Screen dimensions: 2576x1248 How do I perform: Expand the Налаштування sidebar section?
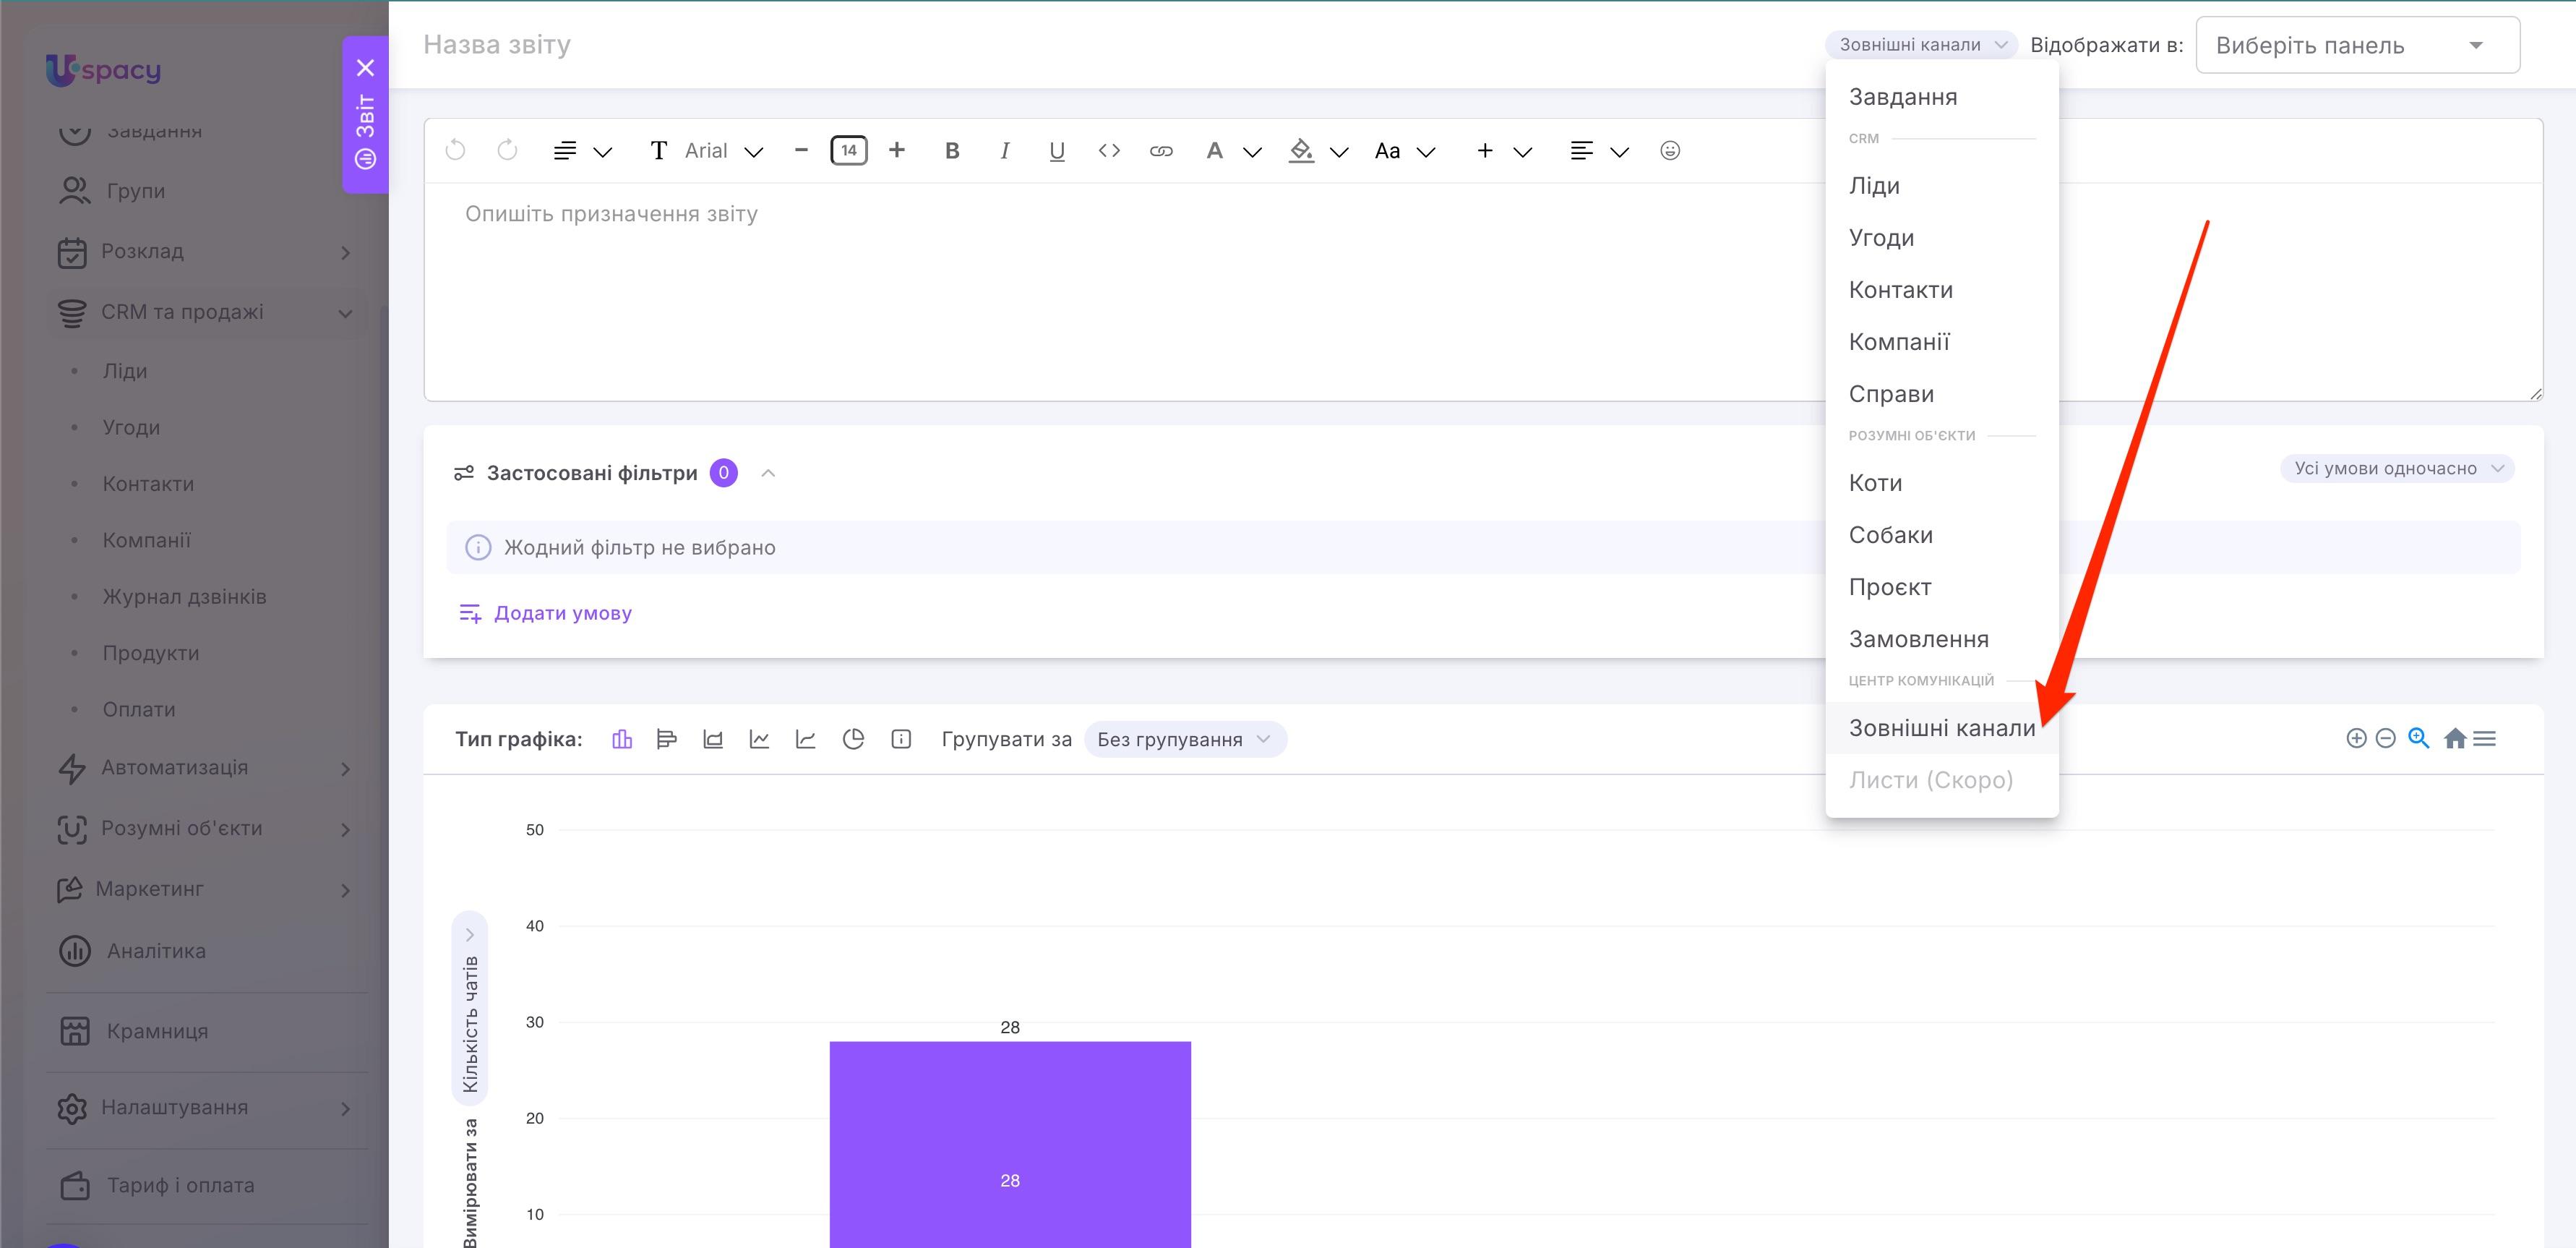tap(345, 1108)
